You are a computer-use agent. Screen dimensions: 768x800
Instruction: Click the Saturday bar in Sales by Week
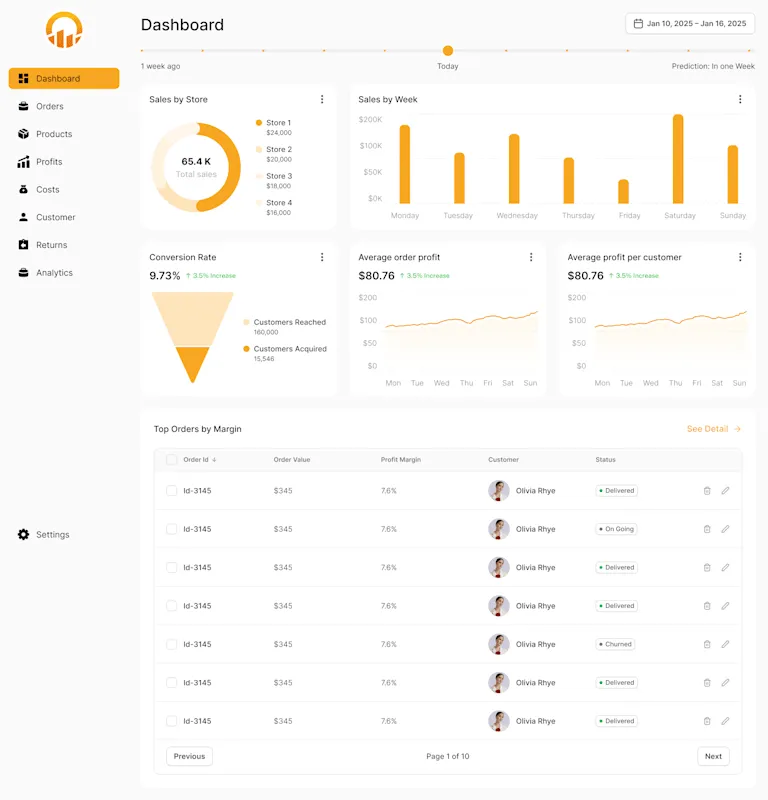click(678, 159)
